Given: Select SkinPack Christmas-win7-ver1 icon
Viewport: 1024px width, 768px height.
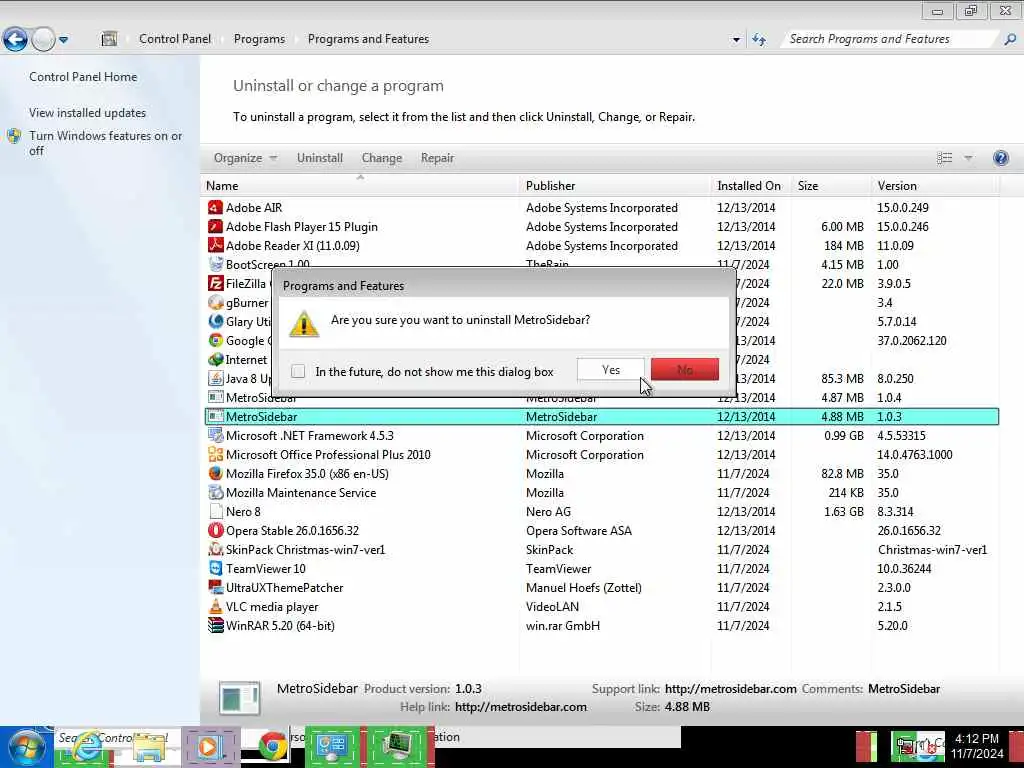Looking at the screenshot, I should pyautogui.click(x=216, y=549).
